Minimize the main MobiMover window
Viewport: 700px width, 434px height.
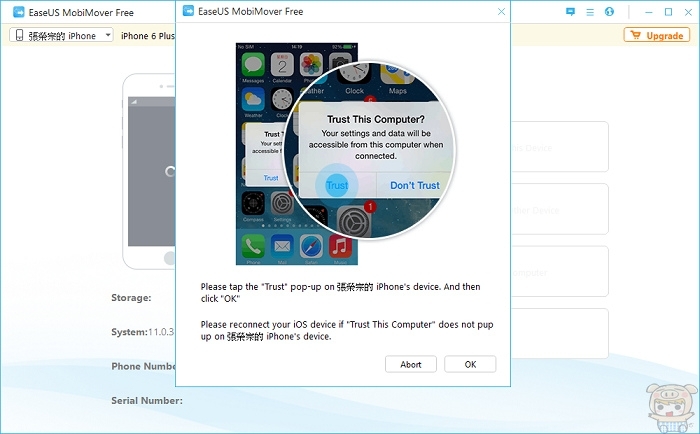[648, 13]
